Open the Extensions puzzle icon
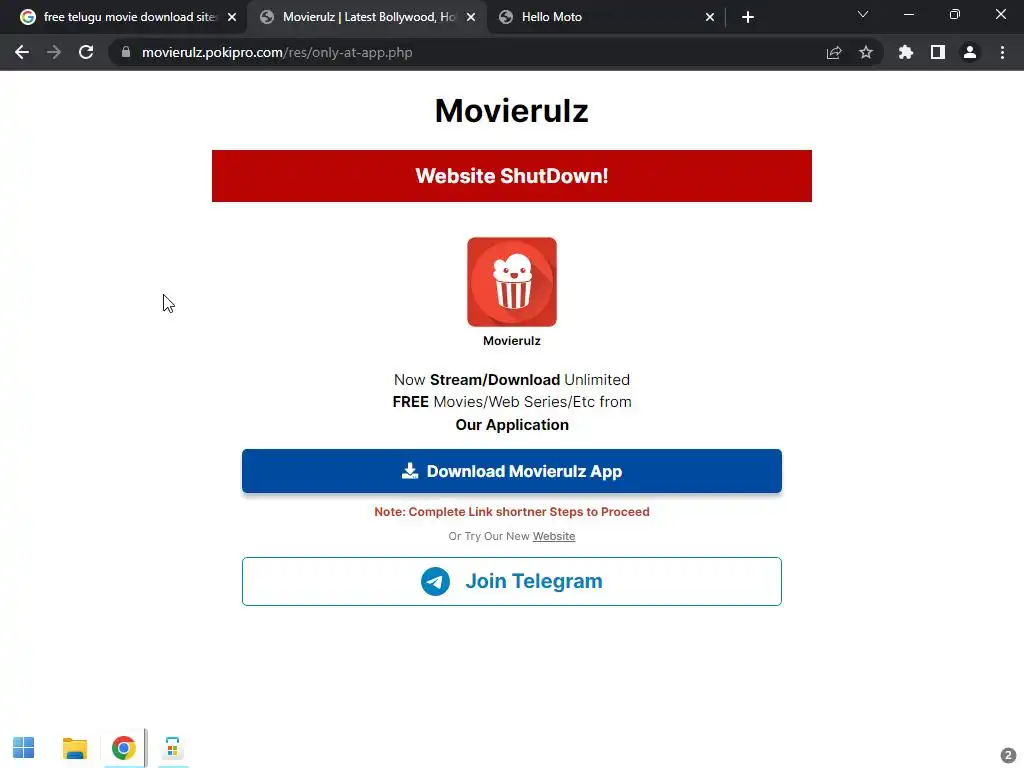The height and width of the screenshot is (768, 1024). point(906,52)
